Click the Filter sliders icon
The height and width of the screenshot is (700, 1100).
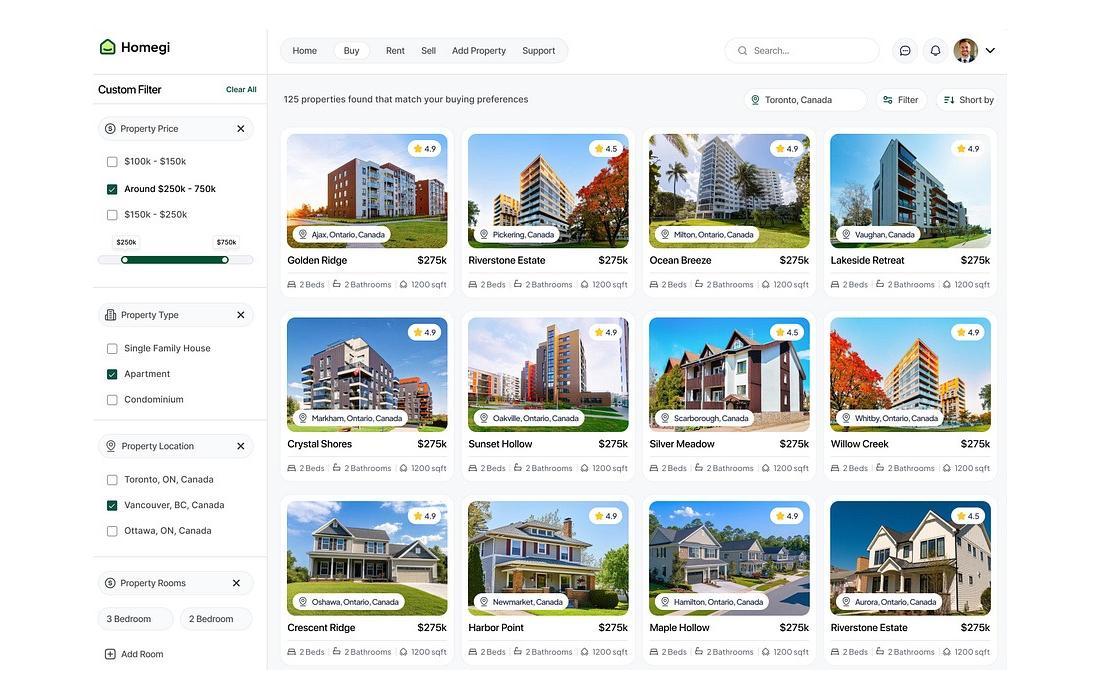(888, 100)
